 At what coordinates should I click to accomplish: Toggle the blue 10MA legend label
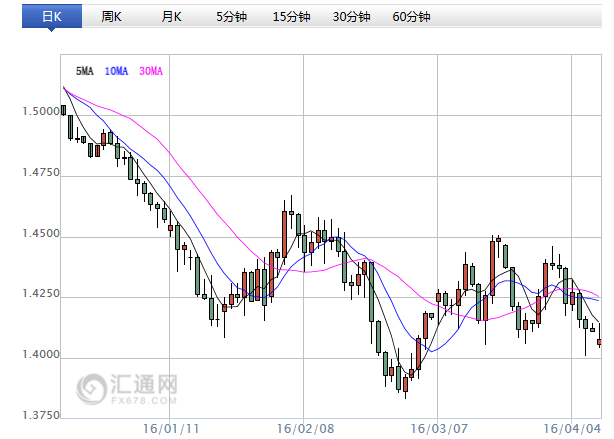pos(116,71)
